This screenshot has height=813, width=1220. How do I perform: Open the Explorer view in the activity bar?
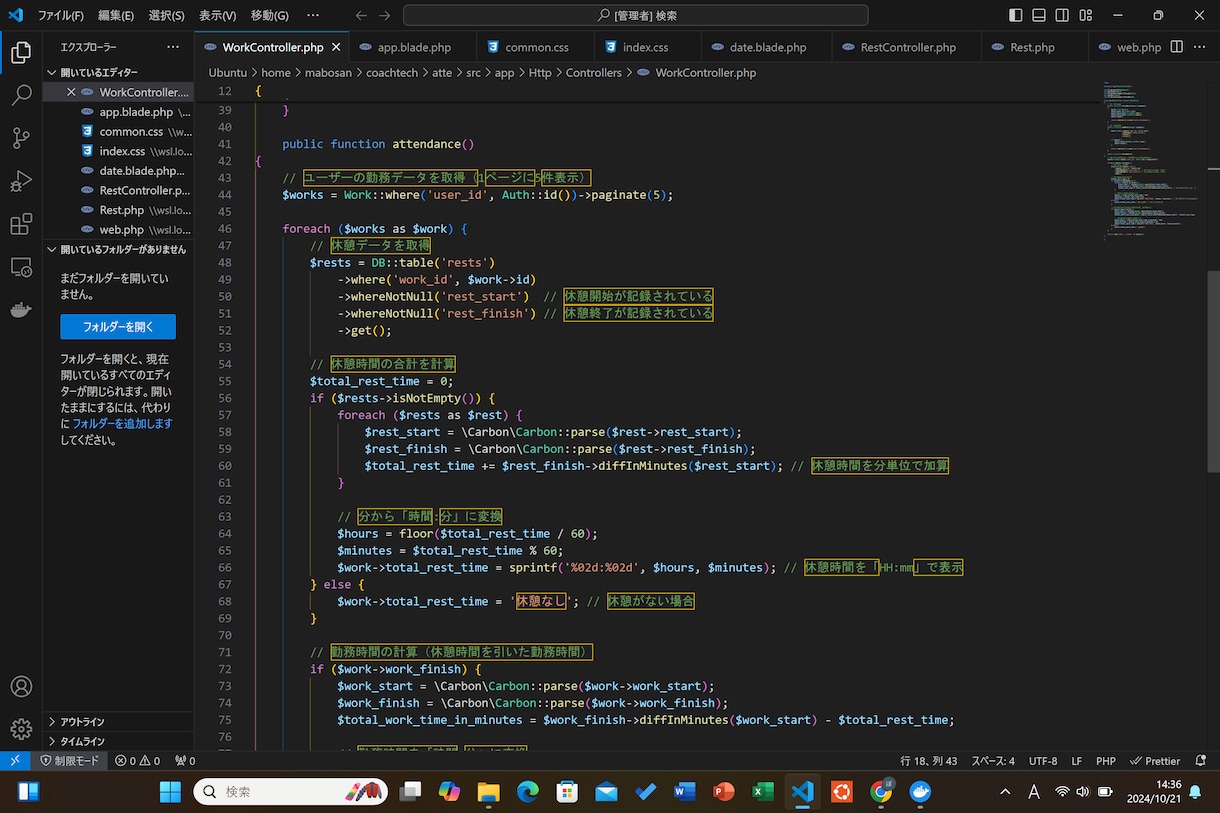(21, 53)
